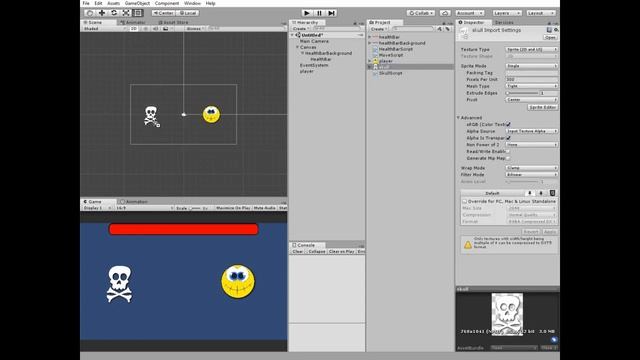Open Account button
The image size is (640, 360).
[469, 13]
